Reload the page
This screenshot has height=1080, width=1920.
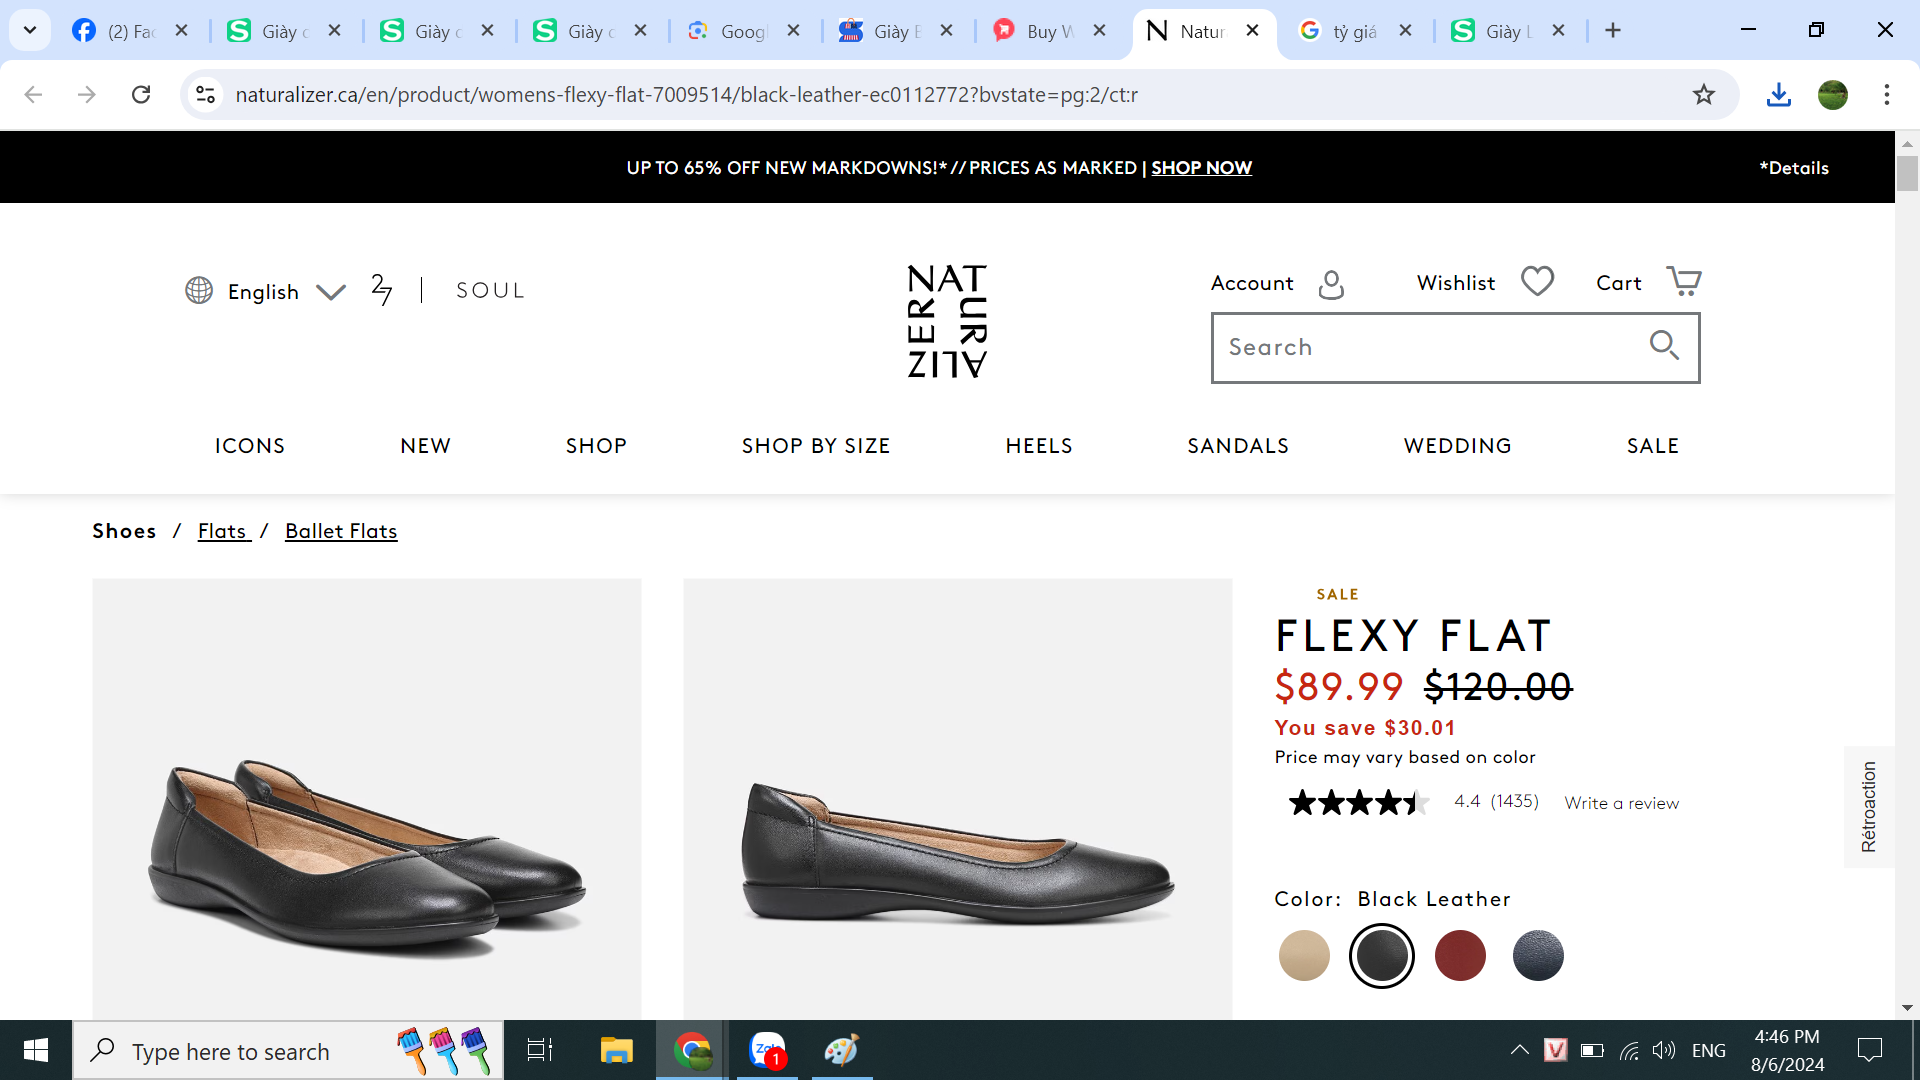click(x=141, y=95)
